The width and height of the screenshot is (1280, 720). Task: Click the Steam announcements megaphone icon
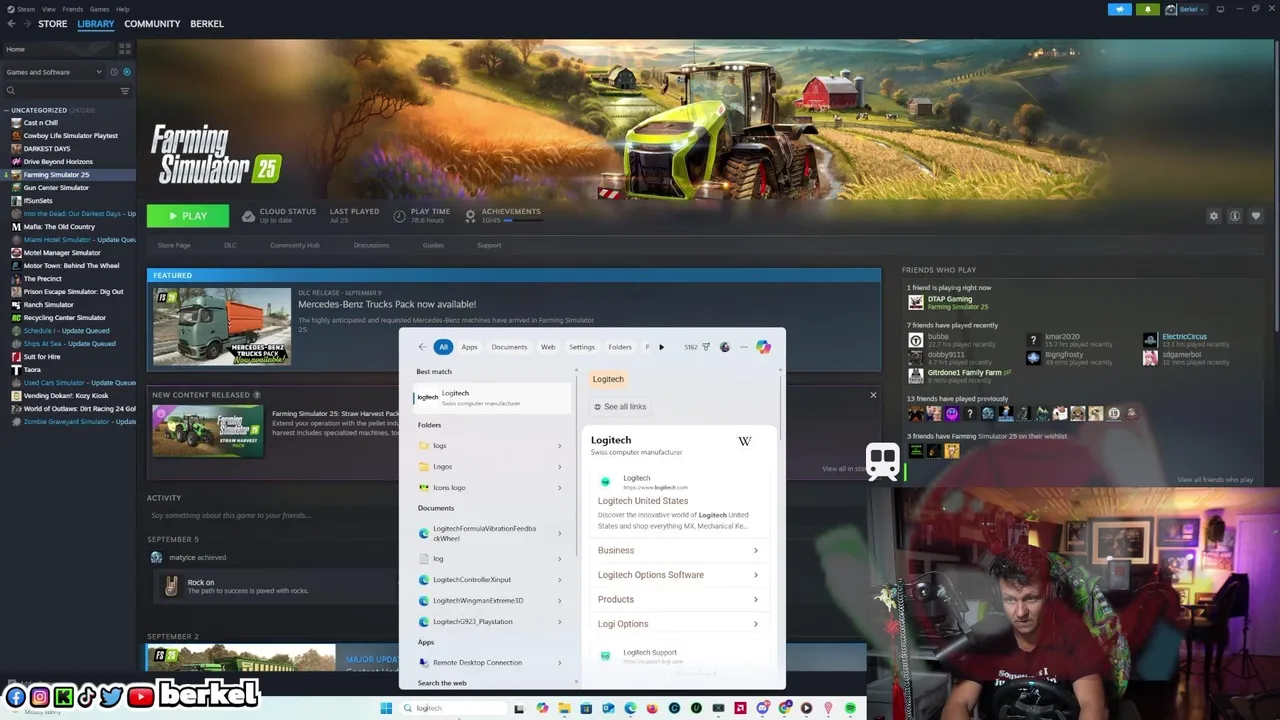point(1120,9)
